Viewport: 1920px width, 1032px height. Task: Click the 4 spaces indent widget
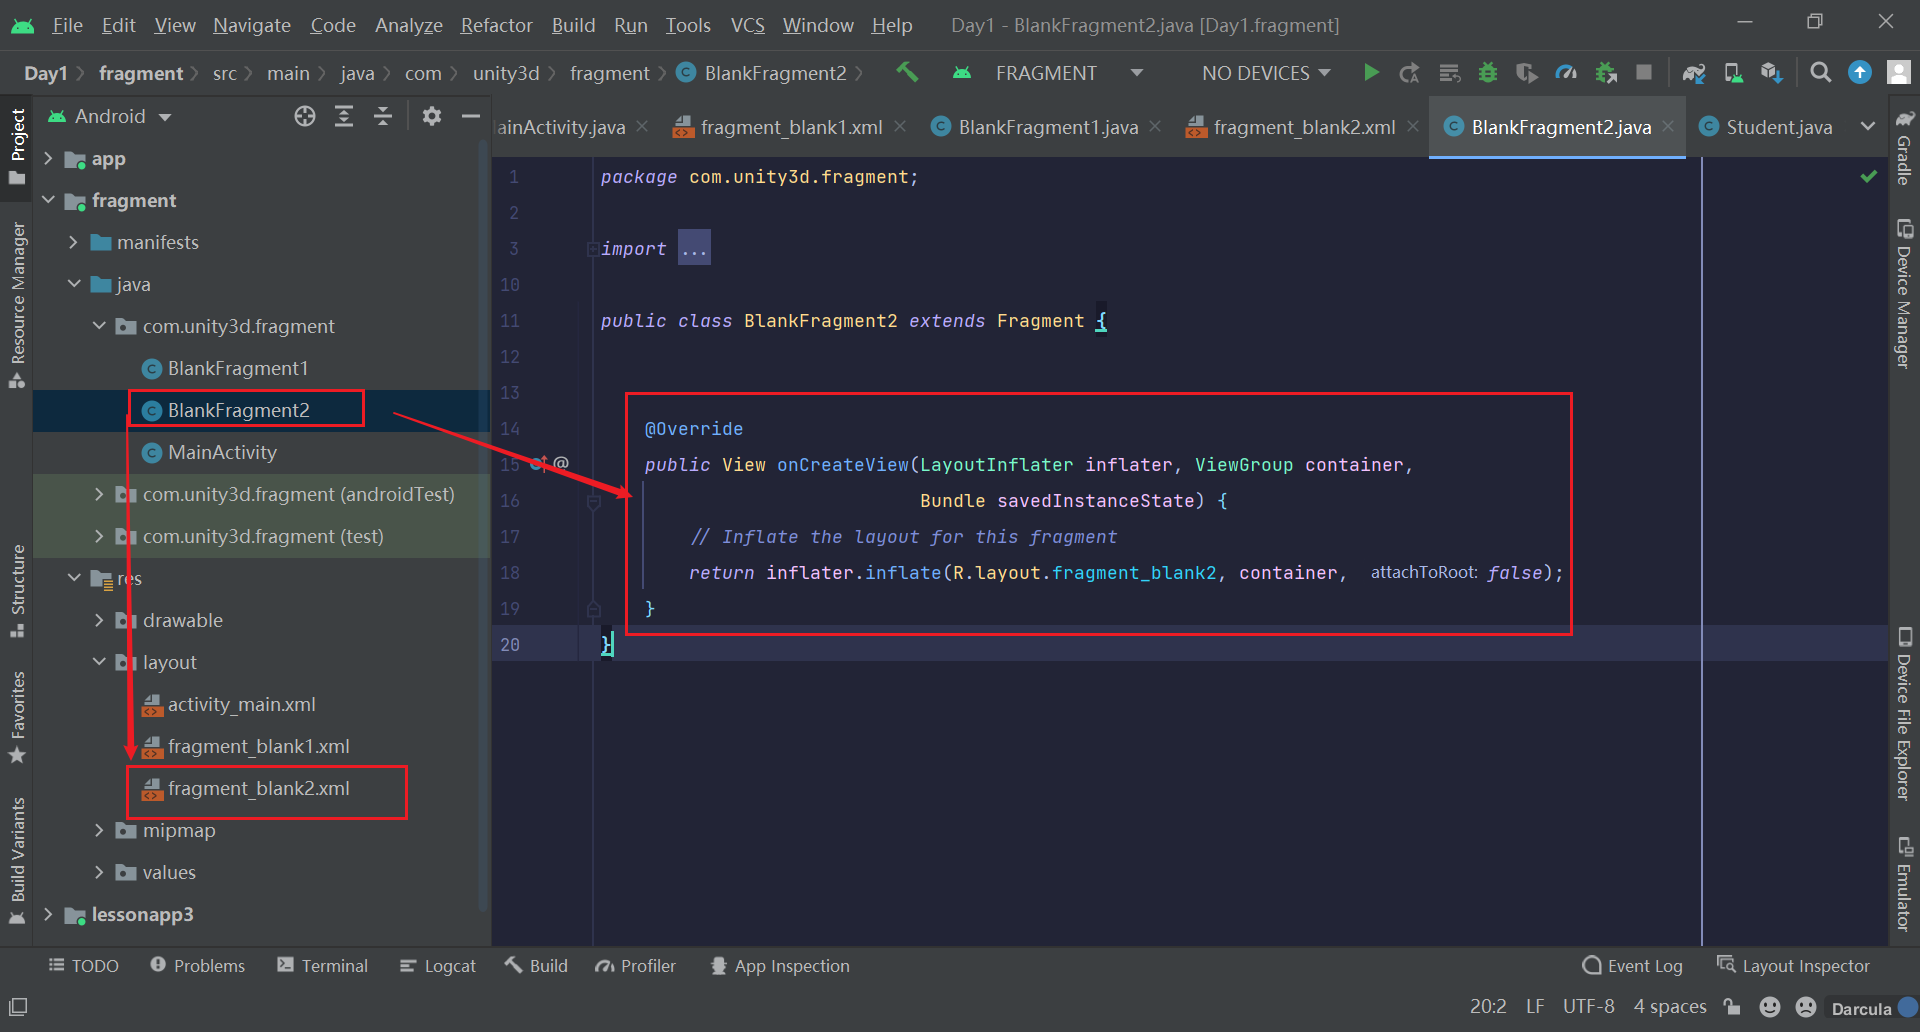click(x=1670, y=1007)
